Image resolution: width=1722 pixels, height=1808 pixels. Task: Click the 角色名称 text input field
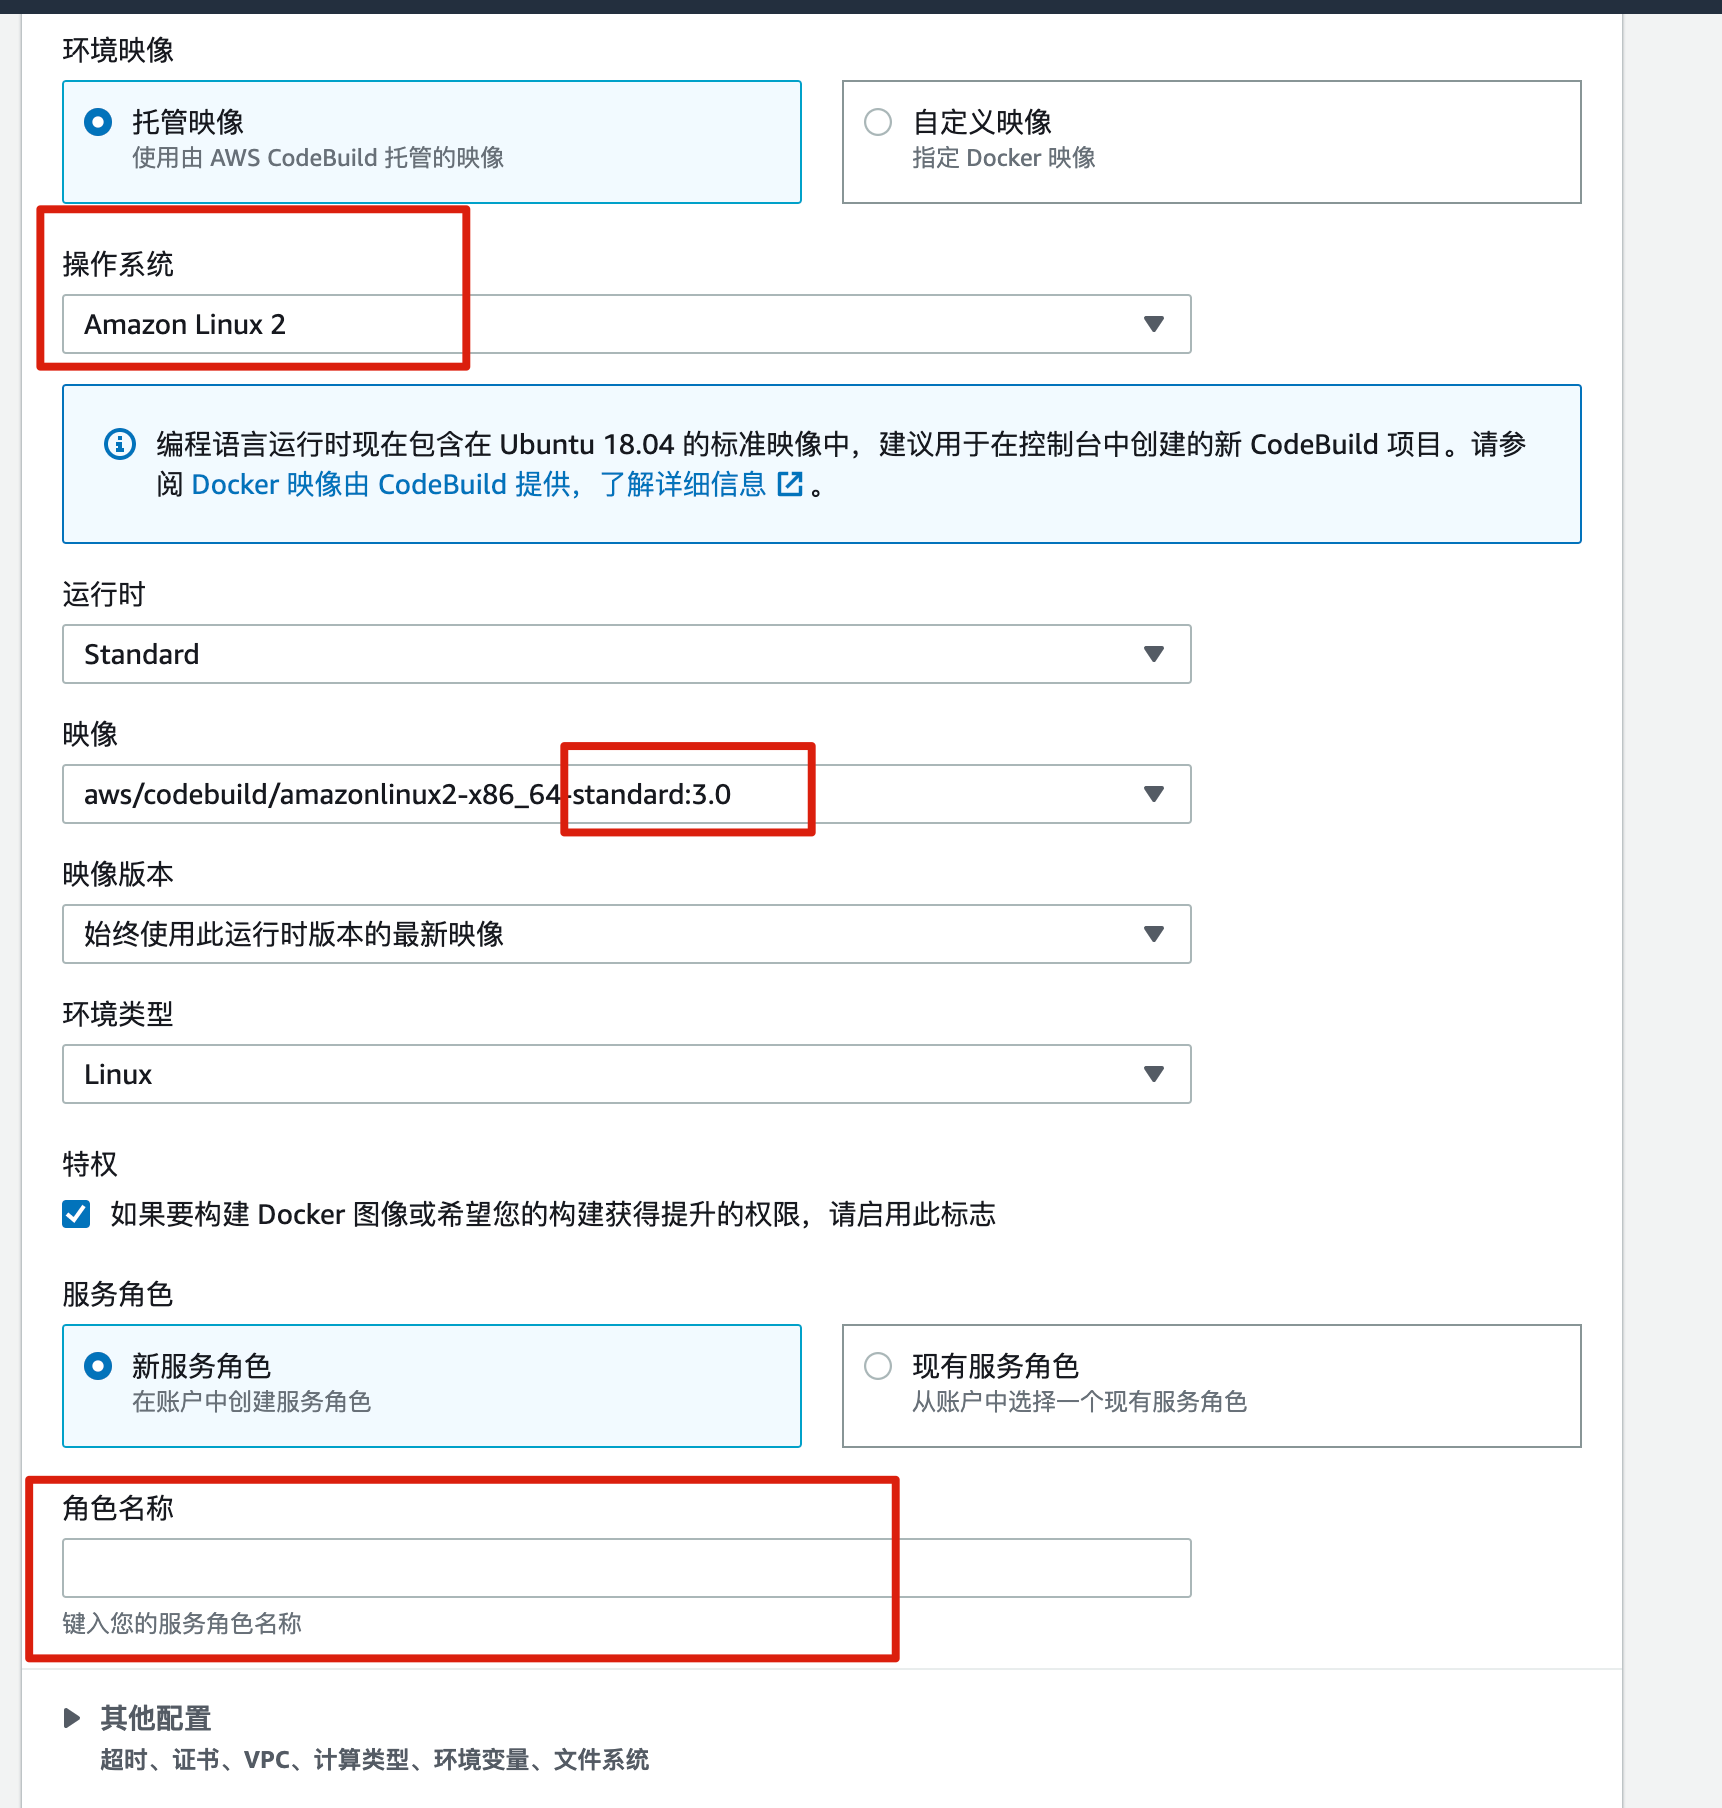[x=626, y=1568]
